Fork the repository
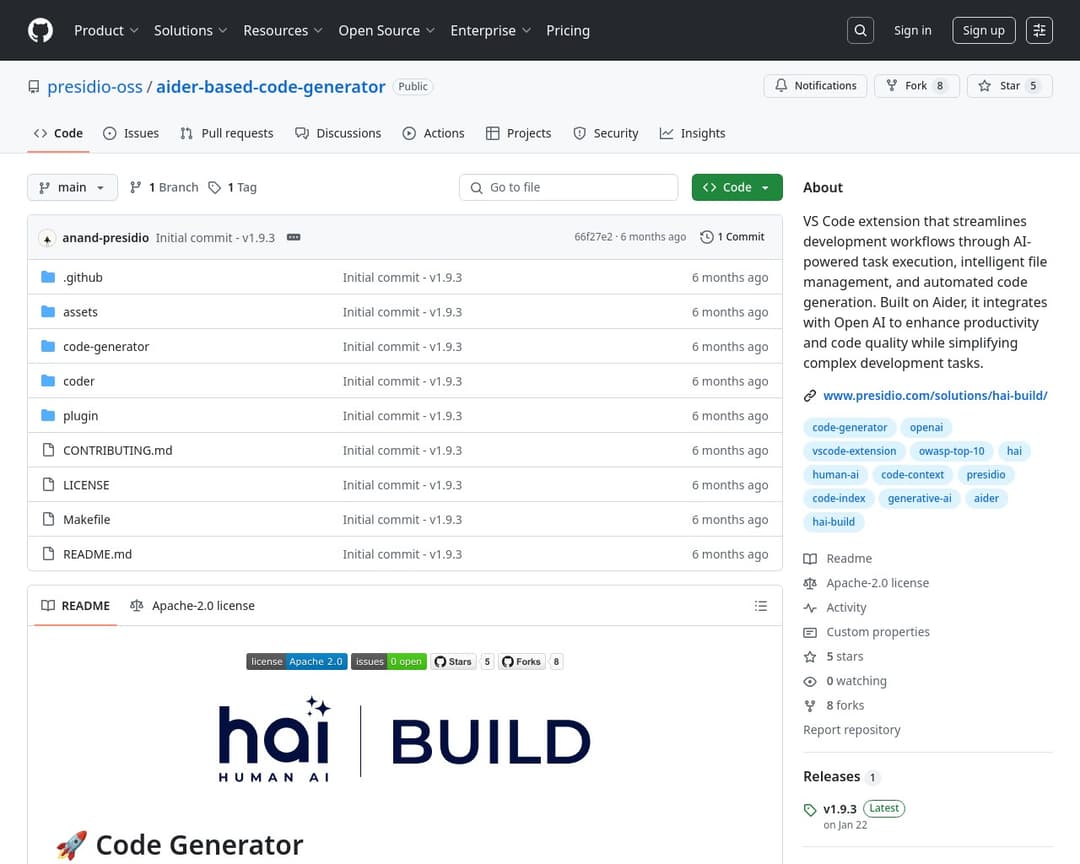The height and width of the screenshot is (864, 1080). [x=916, y=85]
